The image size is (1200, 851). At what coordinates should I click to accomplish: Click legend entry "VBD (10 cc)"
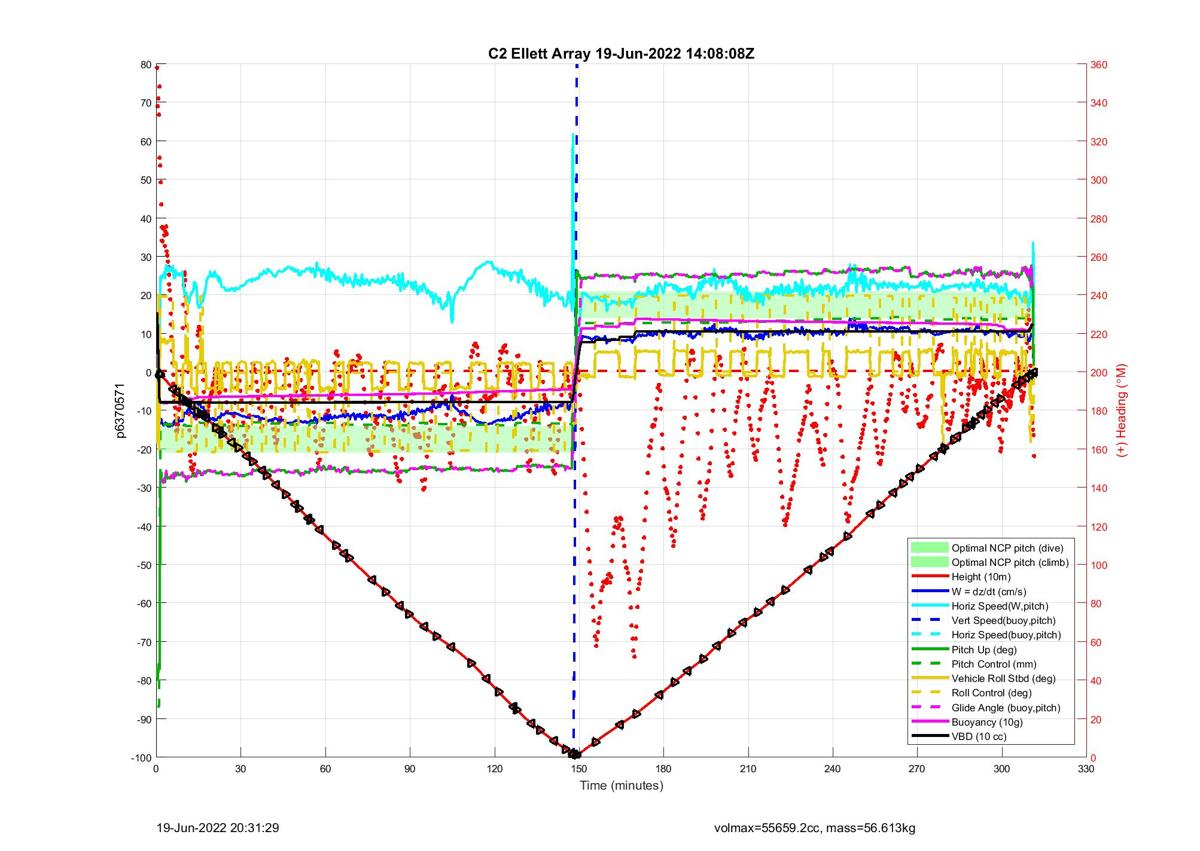click(x=980, y=737)
